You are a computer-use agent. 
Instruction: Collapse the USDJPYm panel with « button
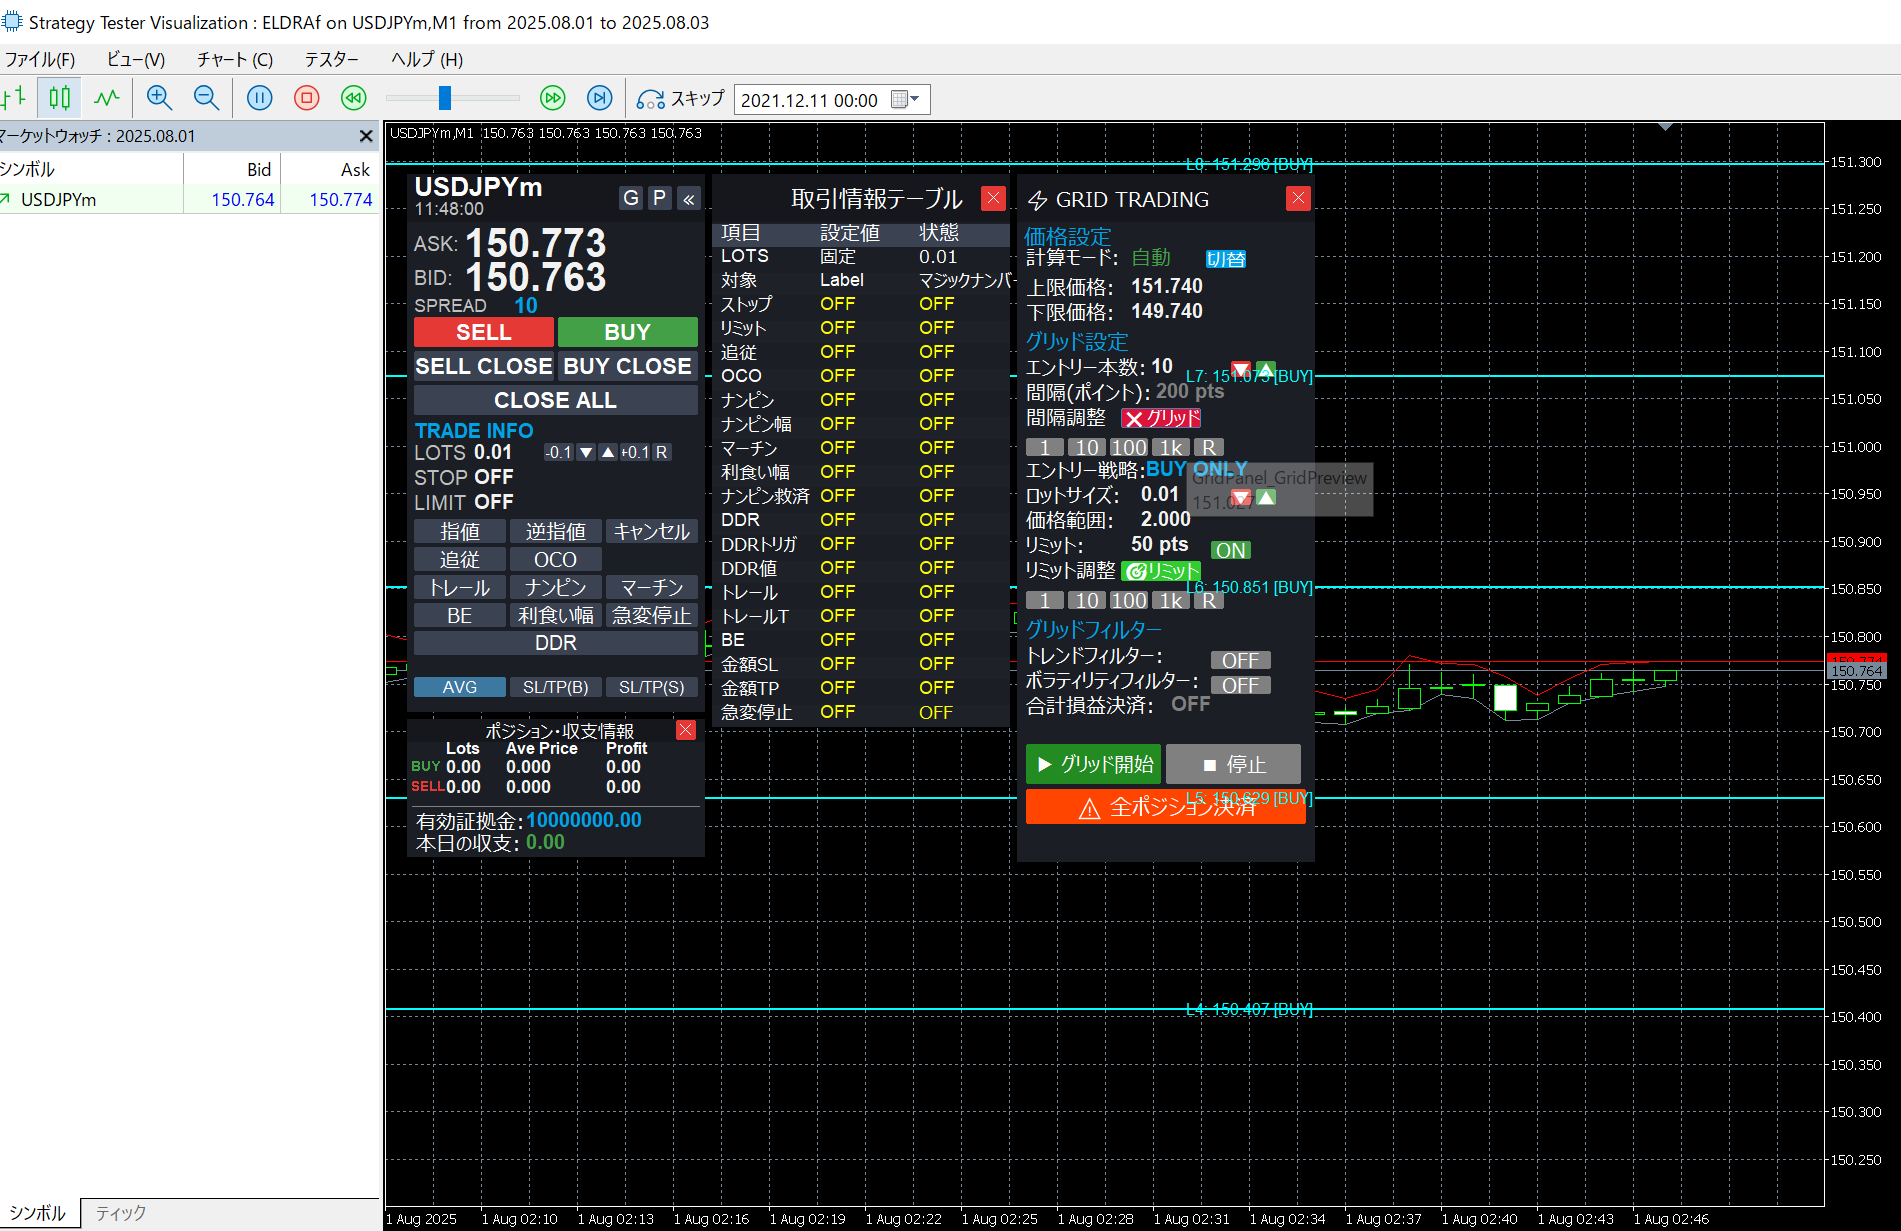pyautogui.click(x=689, y=198)
